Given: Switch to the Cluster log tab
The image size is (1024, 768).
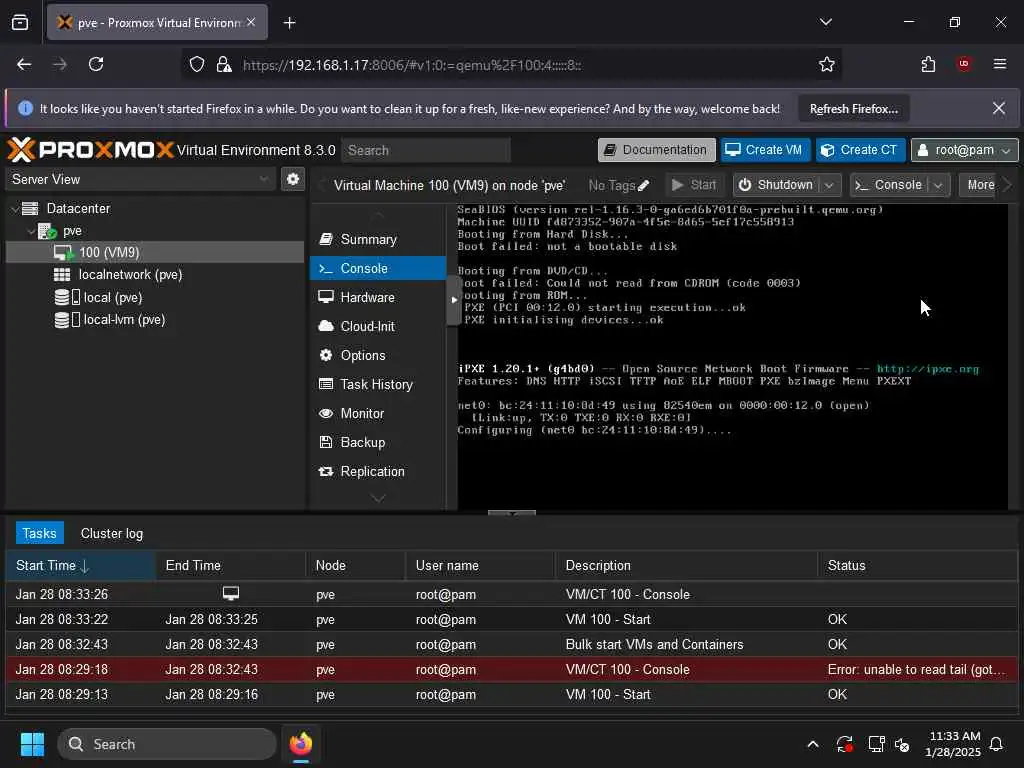Looking at the screenshot, I should 112,534.
